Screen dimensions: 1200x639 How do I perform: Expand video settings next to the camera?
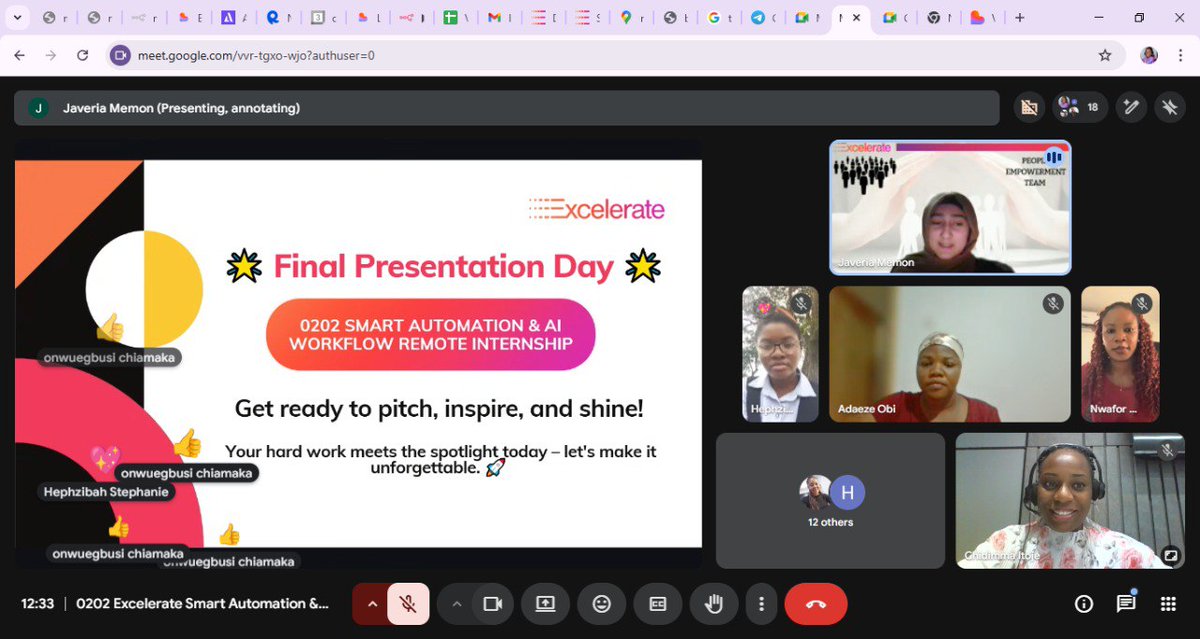[456, 604]
